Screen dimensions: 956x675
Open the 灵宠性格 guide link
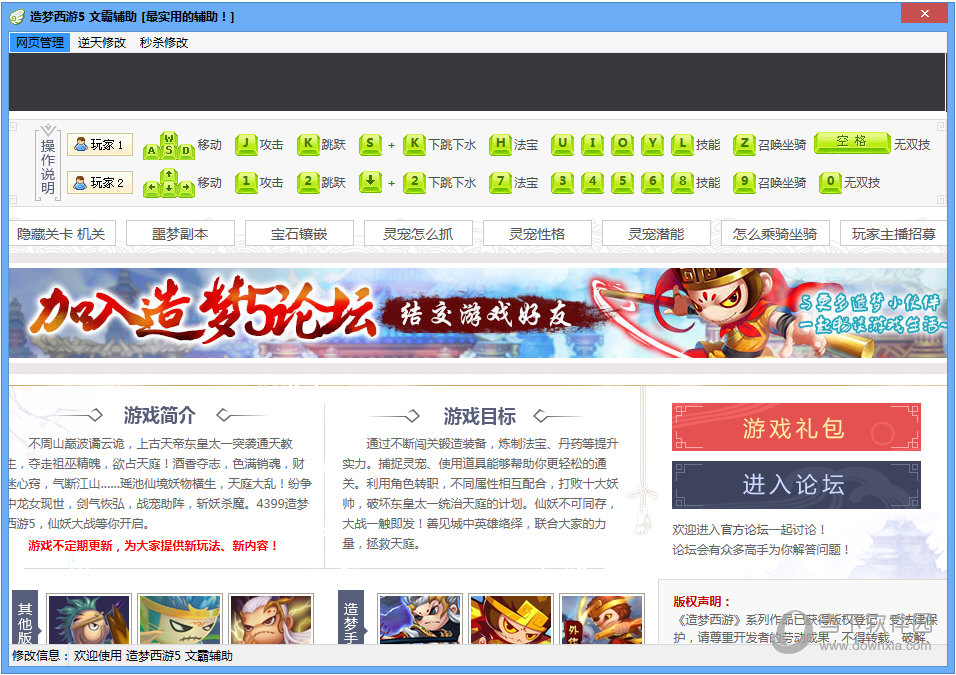click(x=537, y=234)
